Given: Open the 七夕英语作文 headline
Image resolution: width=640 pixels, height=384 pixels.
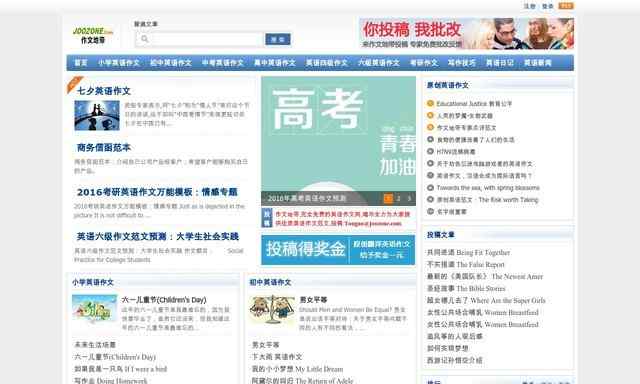Looking at the screenshot, I should click(104, 91).
